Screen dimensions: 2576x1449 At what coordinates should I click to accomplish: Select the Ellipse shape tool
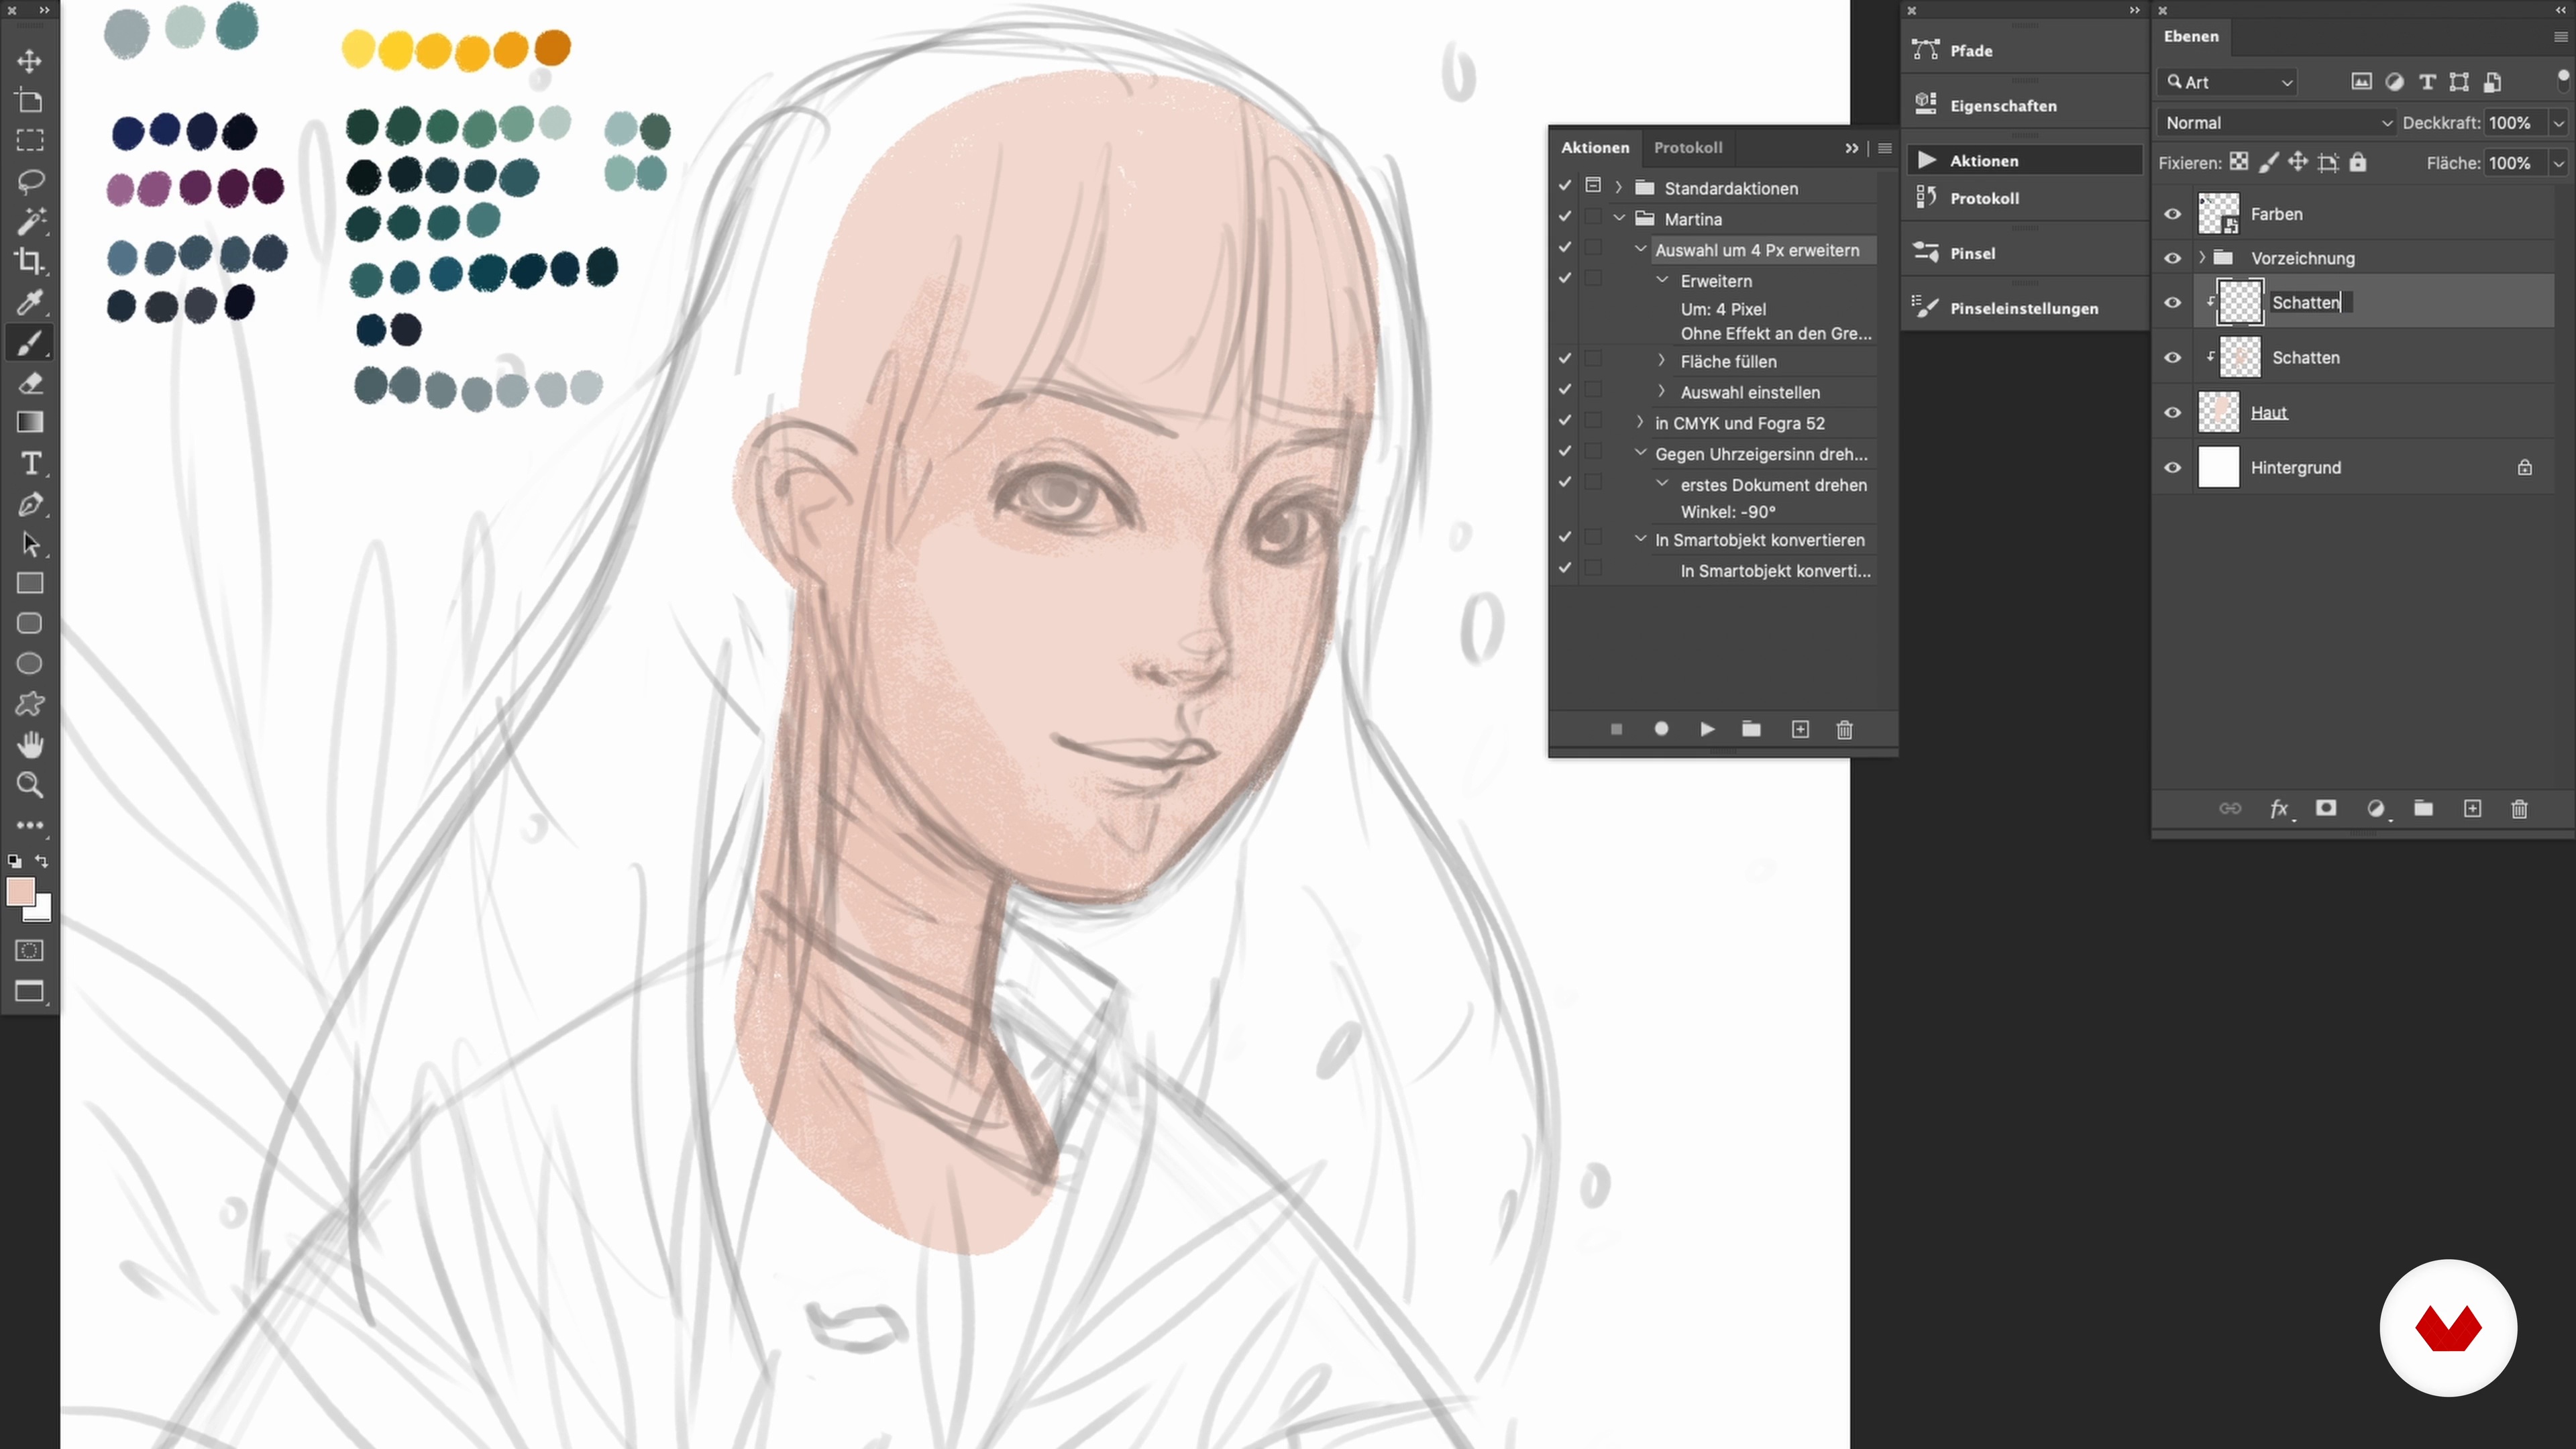tap(29, 664)
